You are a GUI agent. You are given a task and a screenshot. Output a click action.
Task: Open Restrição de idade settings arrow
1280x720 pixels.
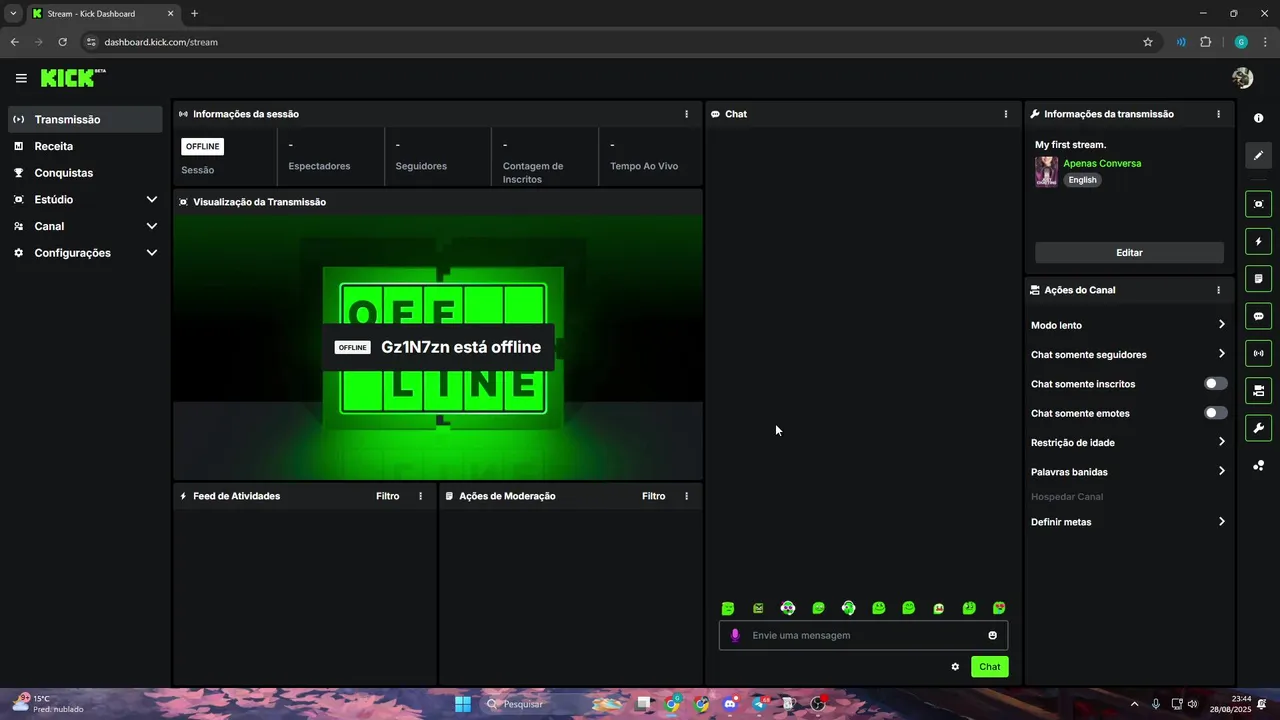coord(1221,442)
